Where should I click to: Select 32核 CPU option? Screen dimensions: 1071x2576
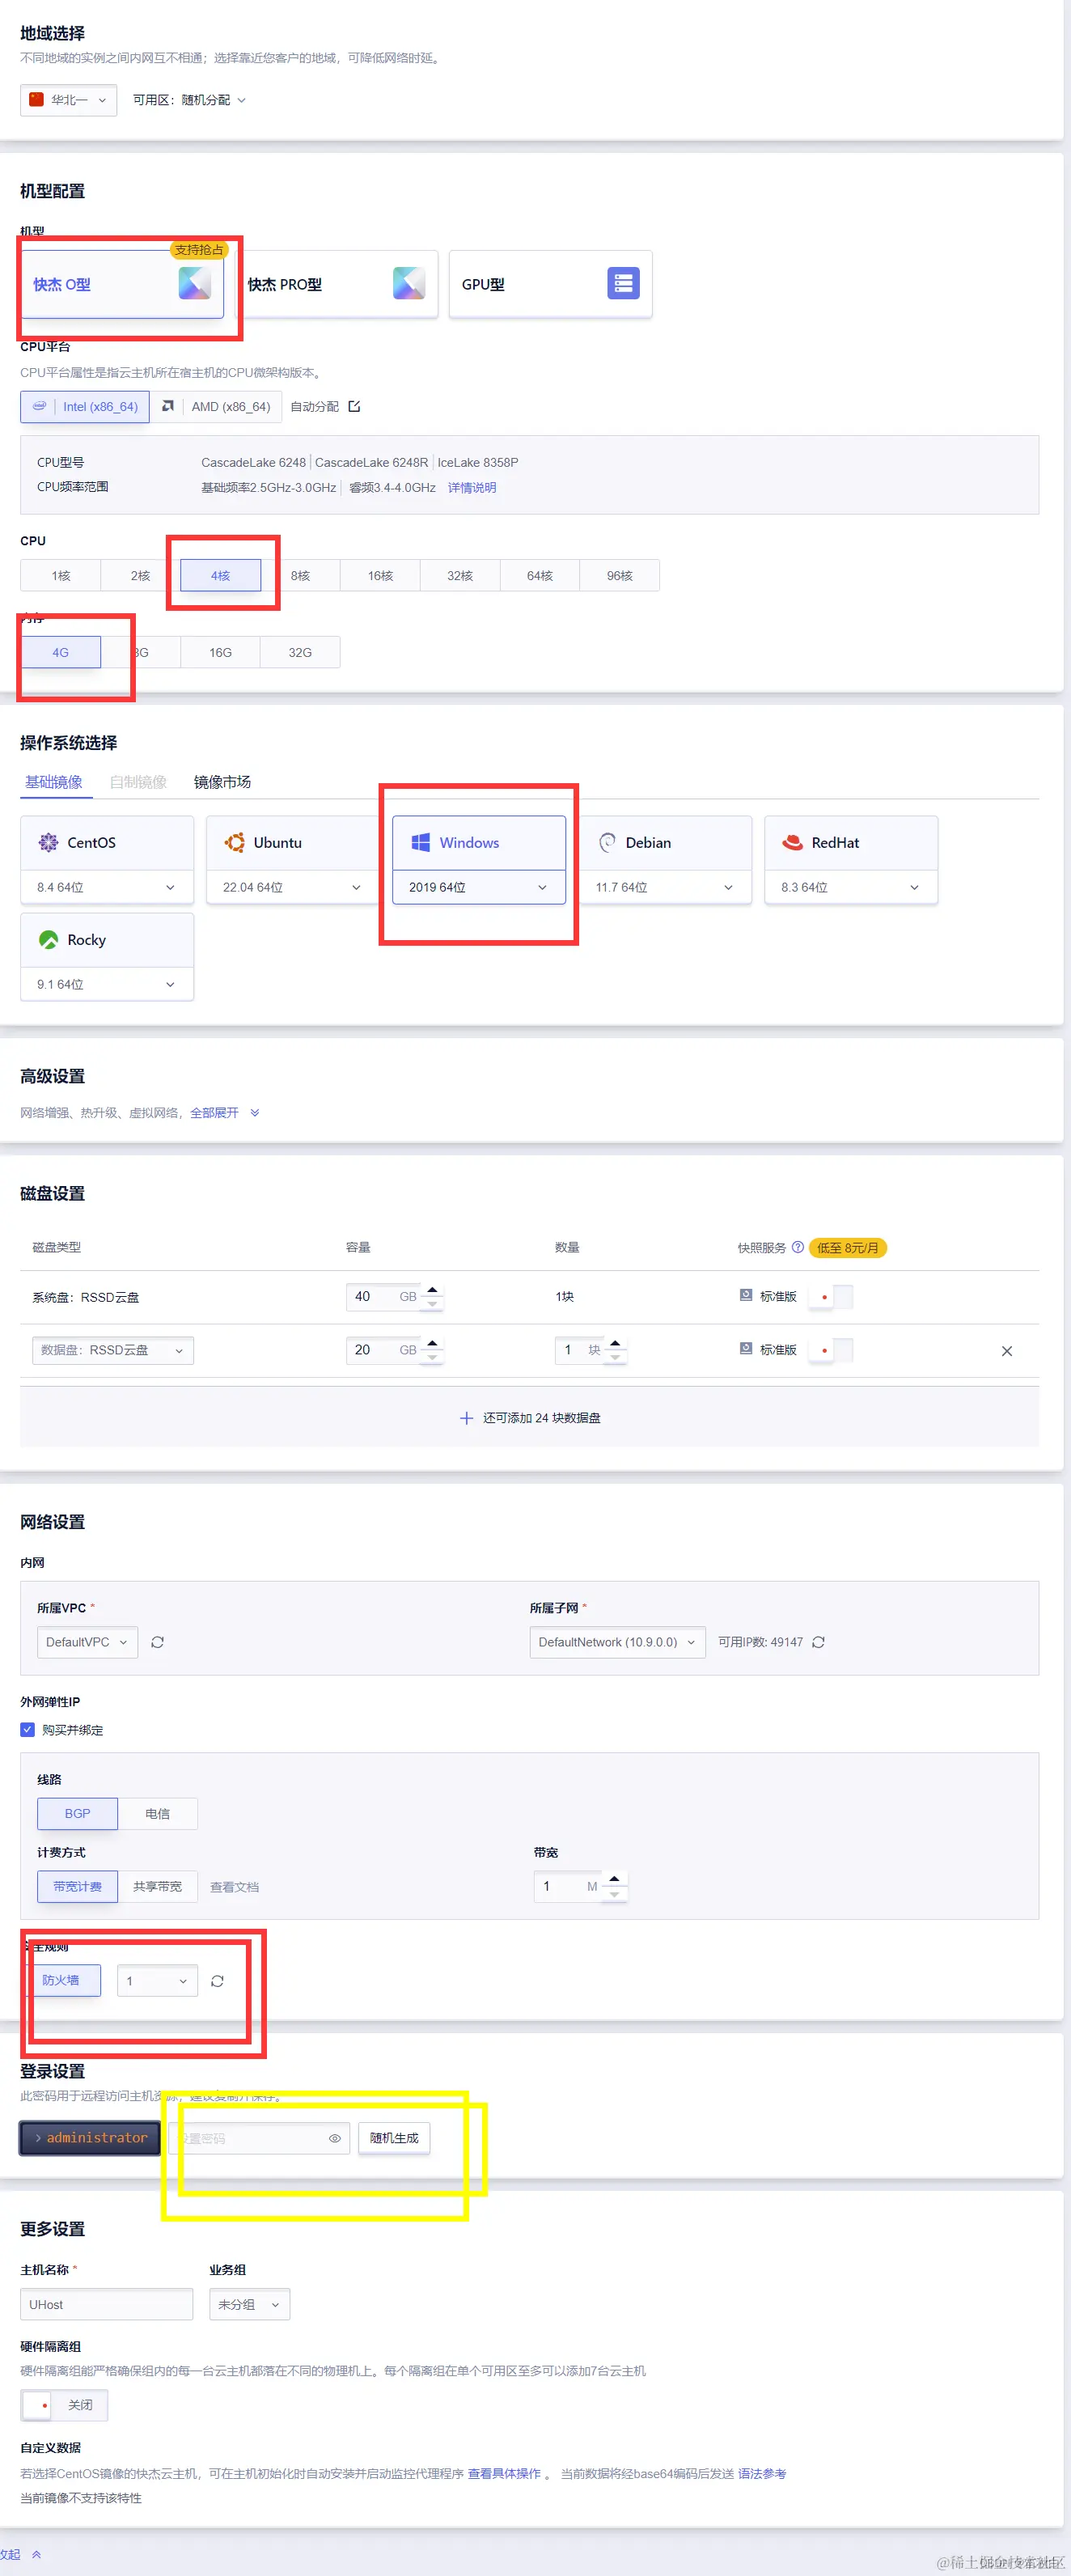[460, 576]
